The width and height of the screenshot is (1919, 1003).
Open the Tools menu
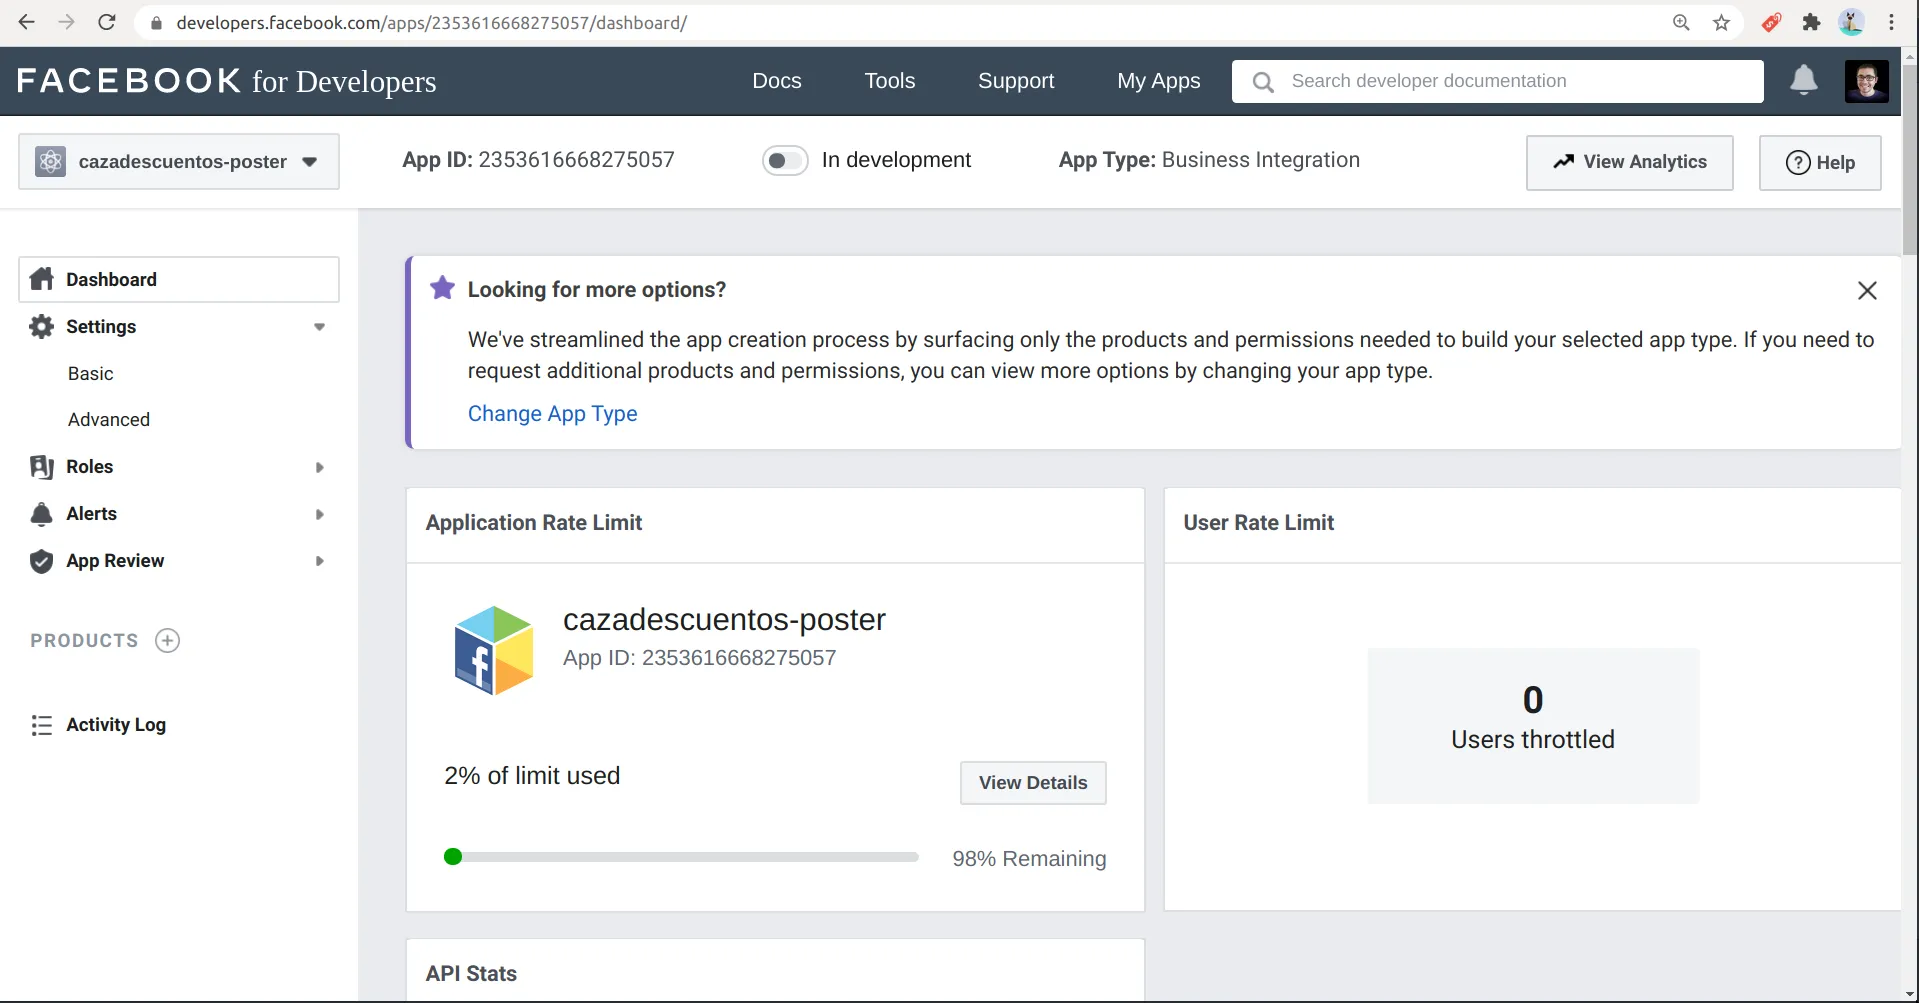coord(890,81)
